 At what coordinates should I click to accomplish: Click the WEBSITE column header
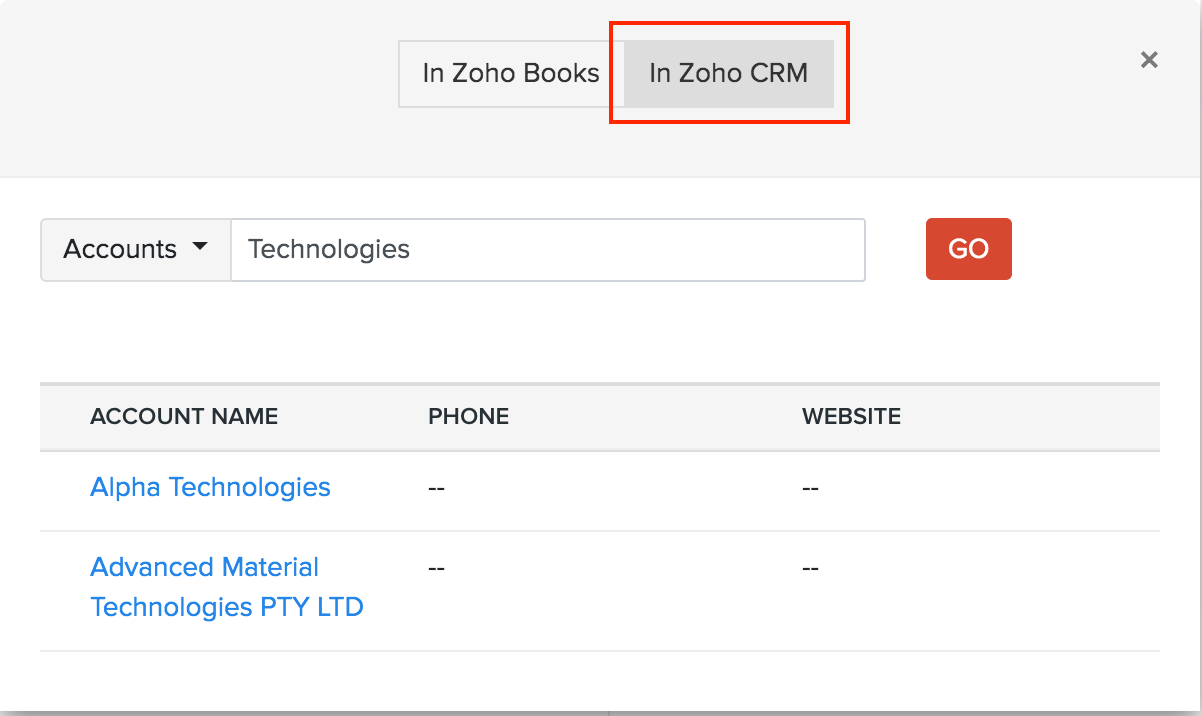coord(851,416)
